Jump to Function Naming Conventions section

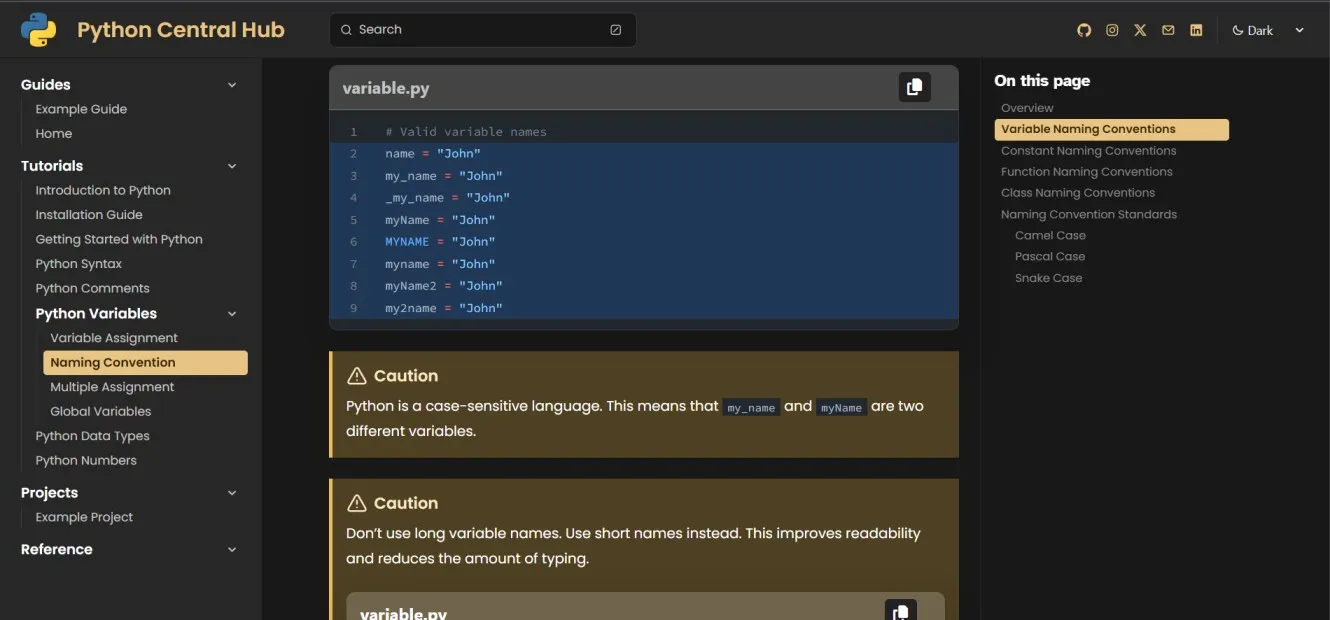pos(1086,172)
